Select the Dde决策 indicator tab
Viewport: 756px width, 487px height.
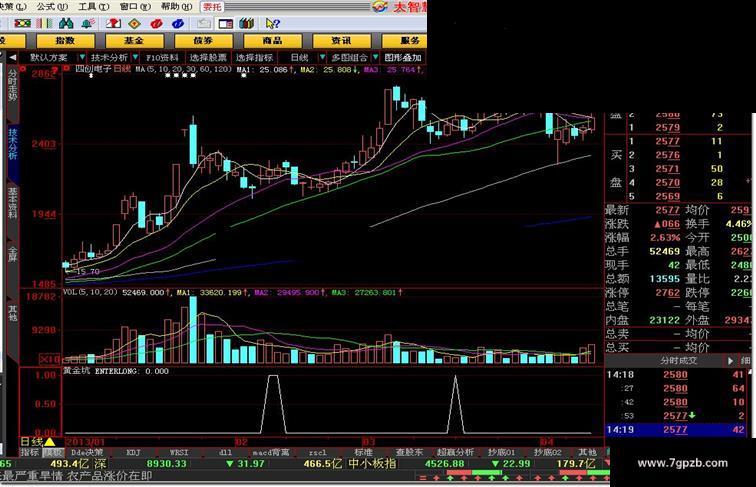click(x=87, y=452)
